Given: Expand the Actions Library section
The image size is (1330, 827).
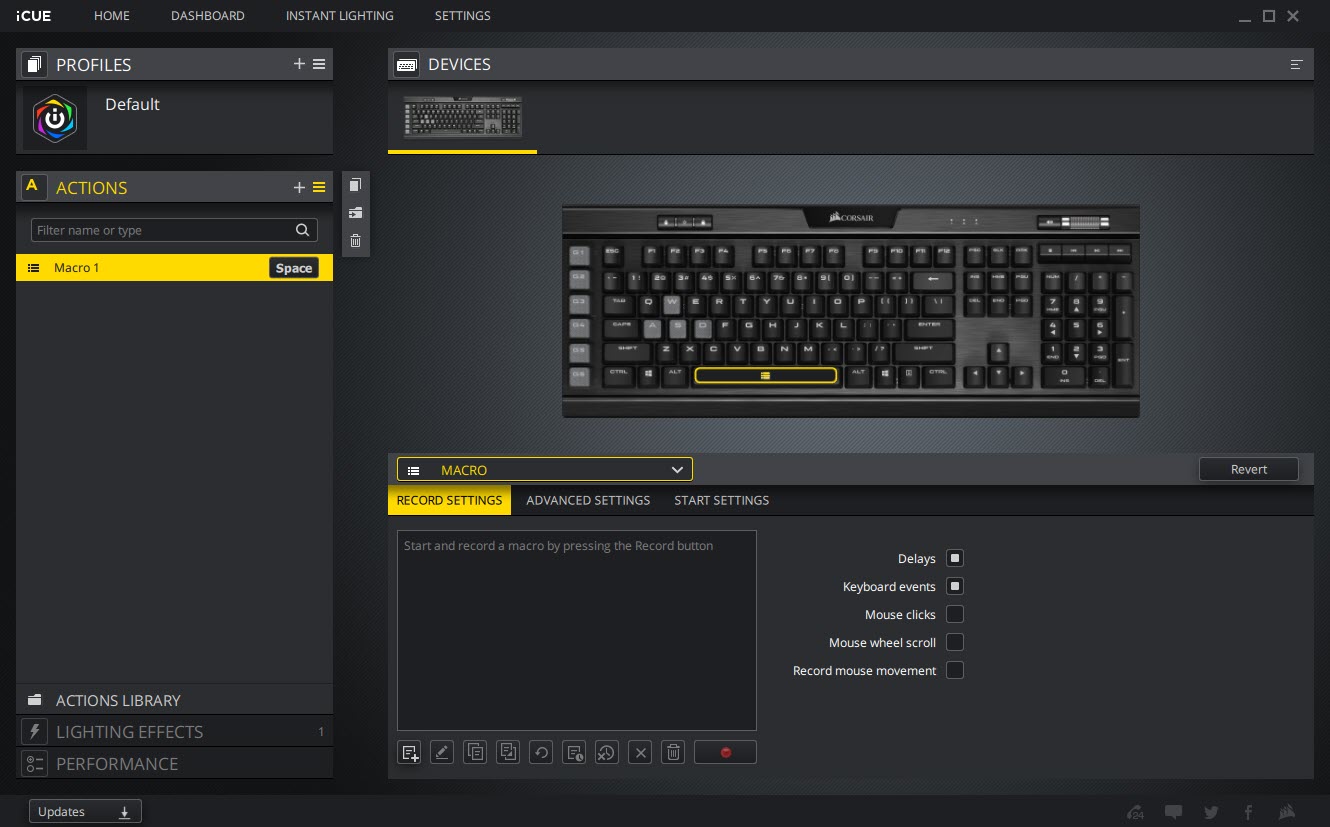Looking at the screenshot, I should pyautogui.click(x=174, y=700).
